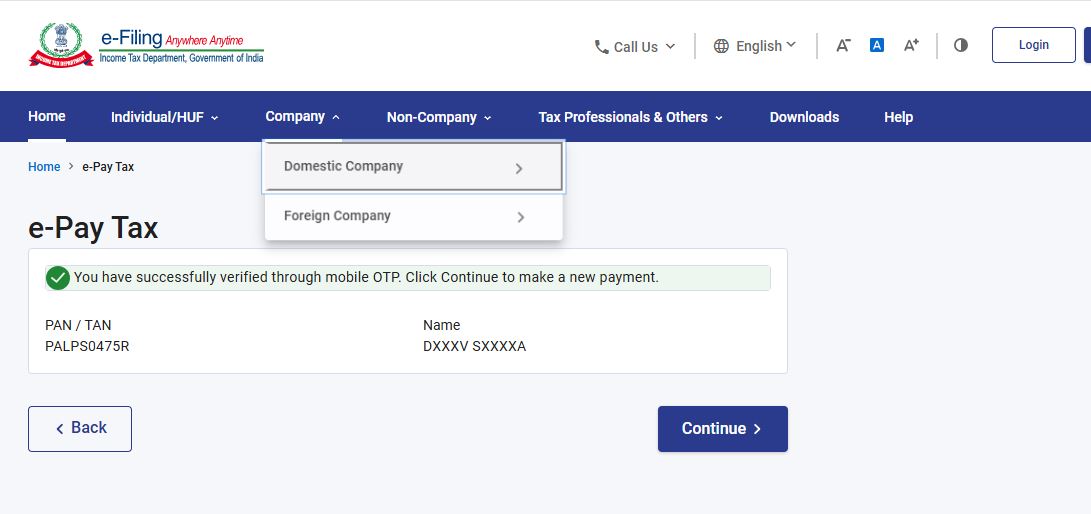Viewport: 1091px width, 514px height.
Task: Reset to default font size A icon
Action: coord(877,45)
